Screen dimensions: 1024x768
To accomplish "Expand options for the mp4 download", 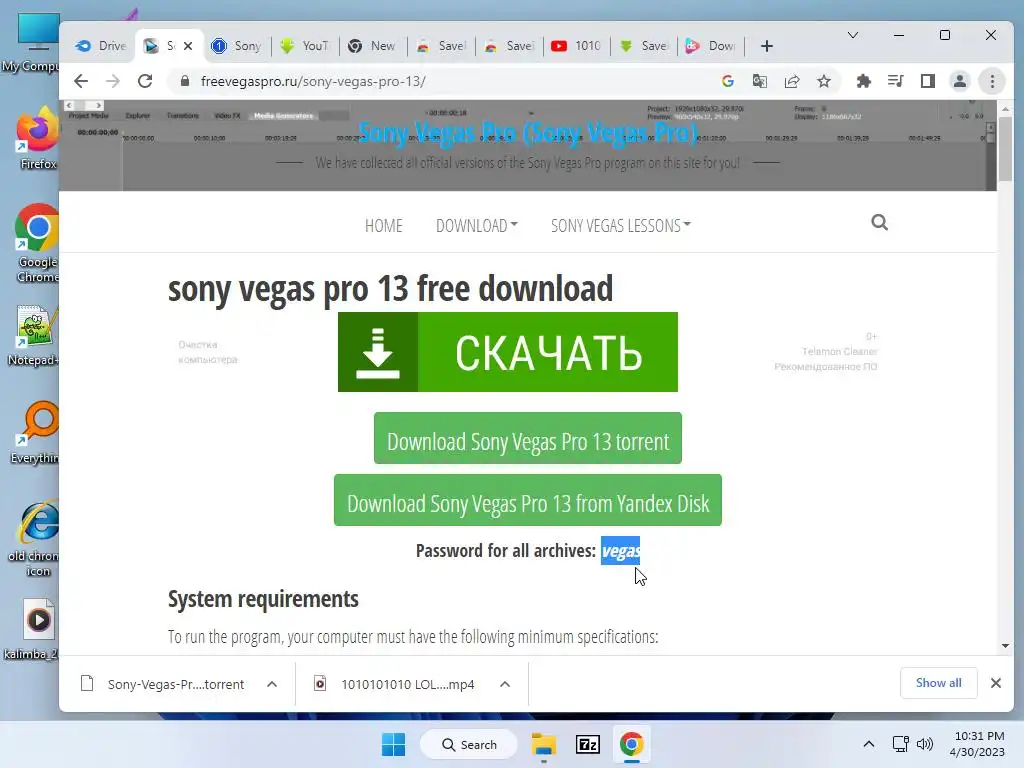I will tap(505, 684).
